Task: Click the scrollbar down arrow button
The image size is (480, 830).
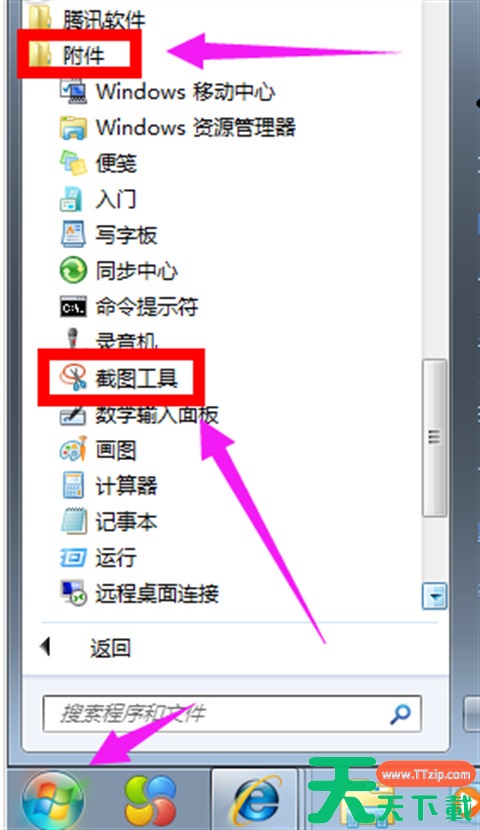Action: pos(434,596)
